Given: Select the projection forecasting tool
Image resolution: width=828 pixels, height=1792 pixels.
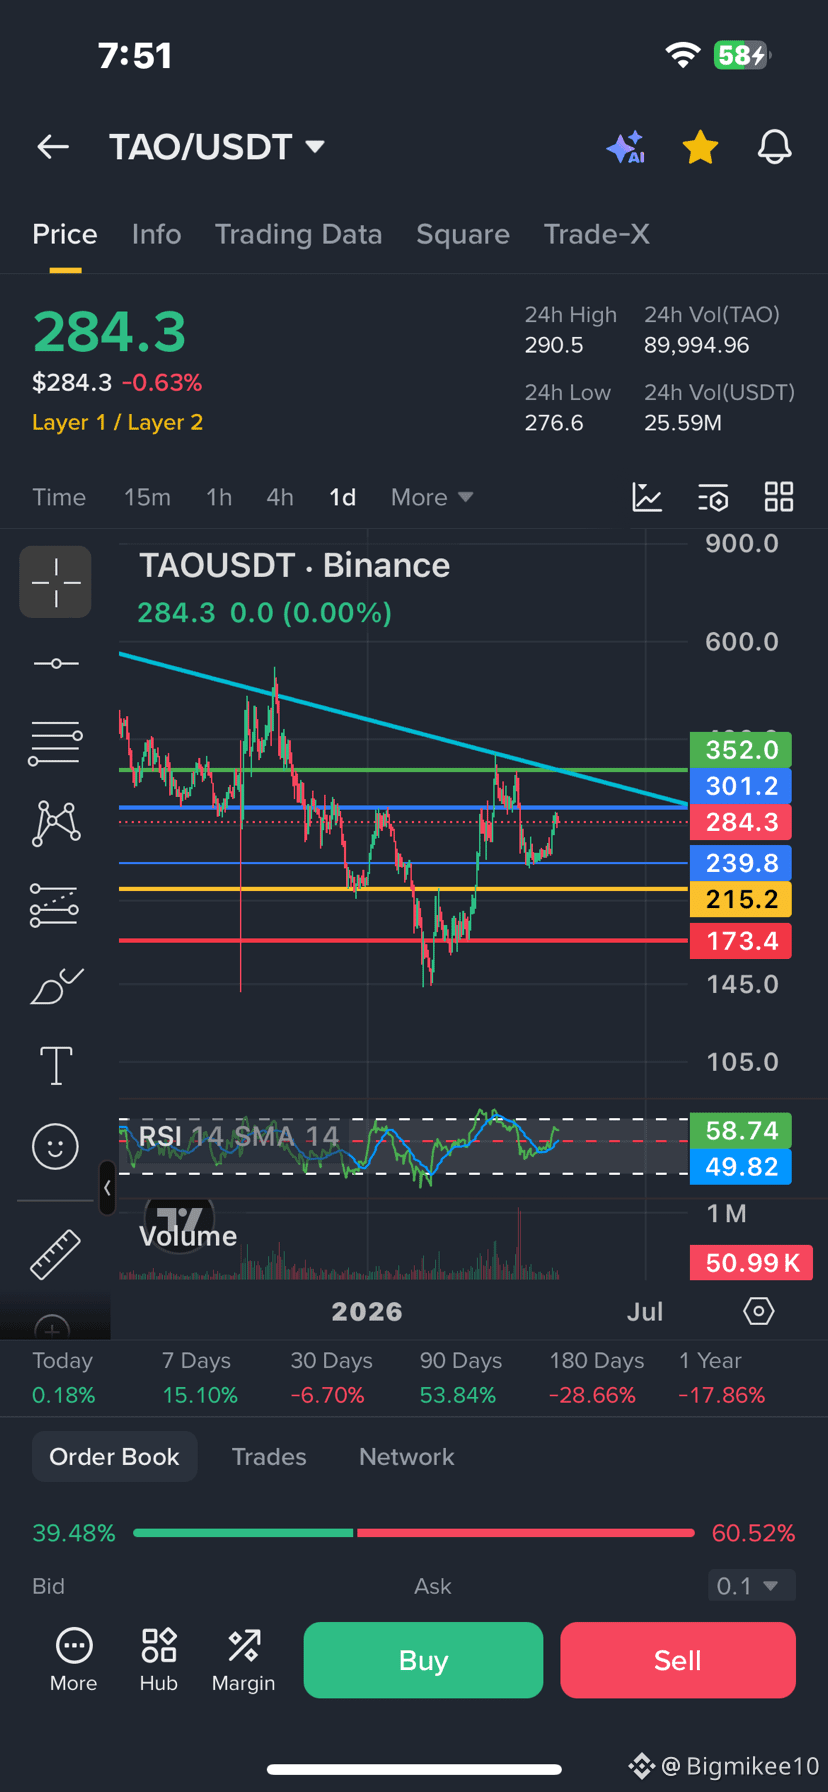Looking at the screenshot, I should click(55, 905).
